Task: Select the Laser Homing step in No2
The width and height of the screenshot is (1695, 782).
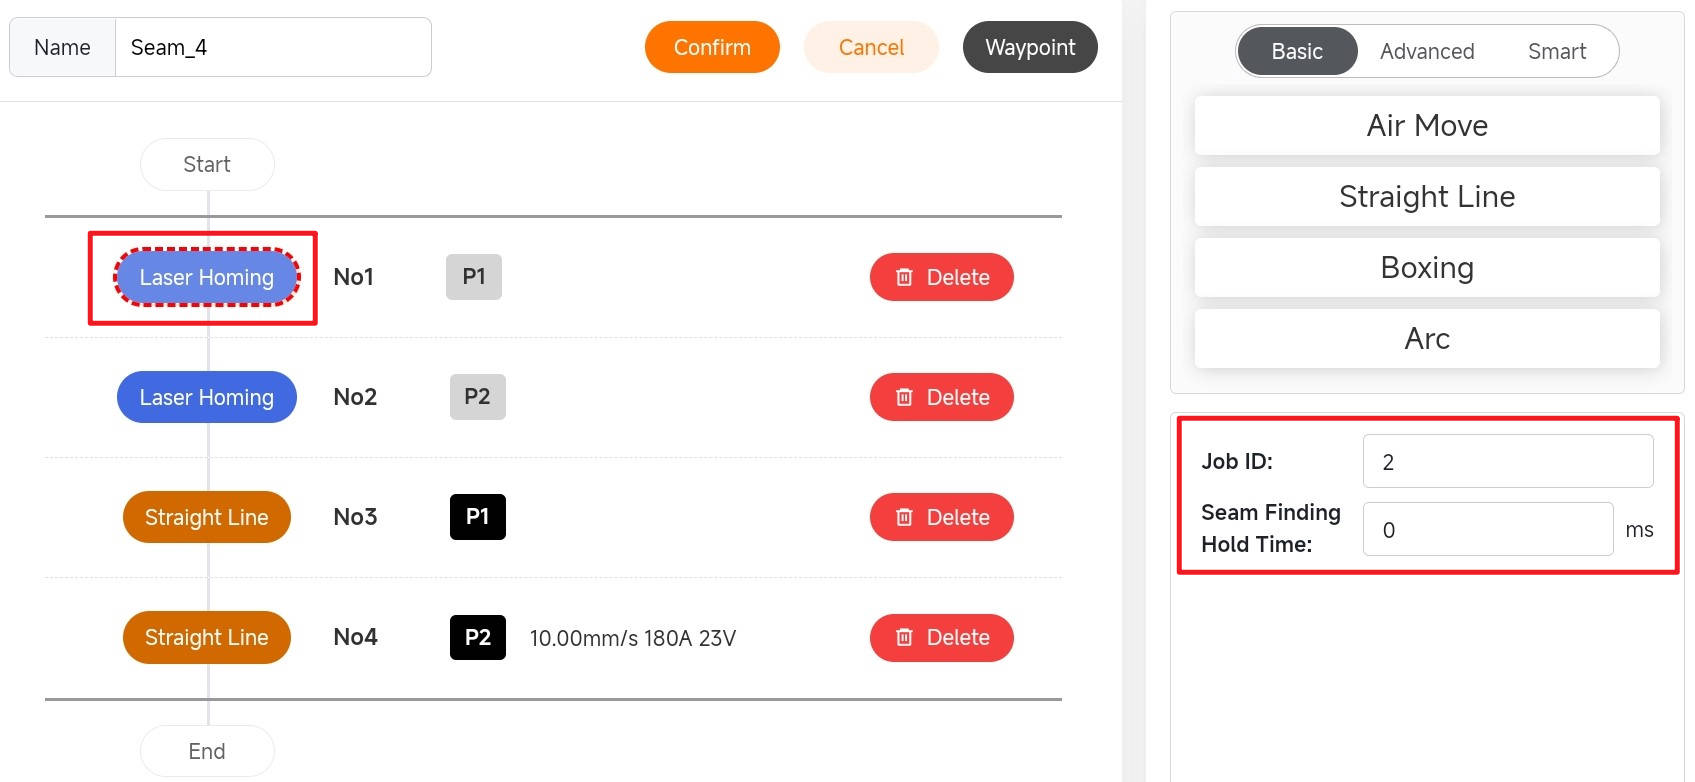Action: [207, 397]
